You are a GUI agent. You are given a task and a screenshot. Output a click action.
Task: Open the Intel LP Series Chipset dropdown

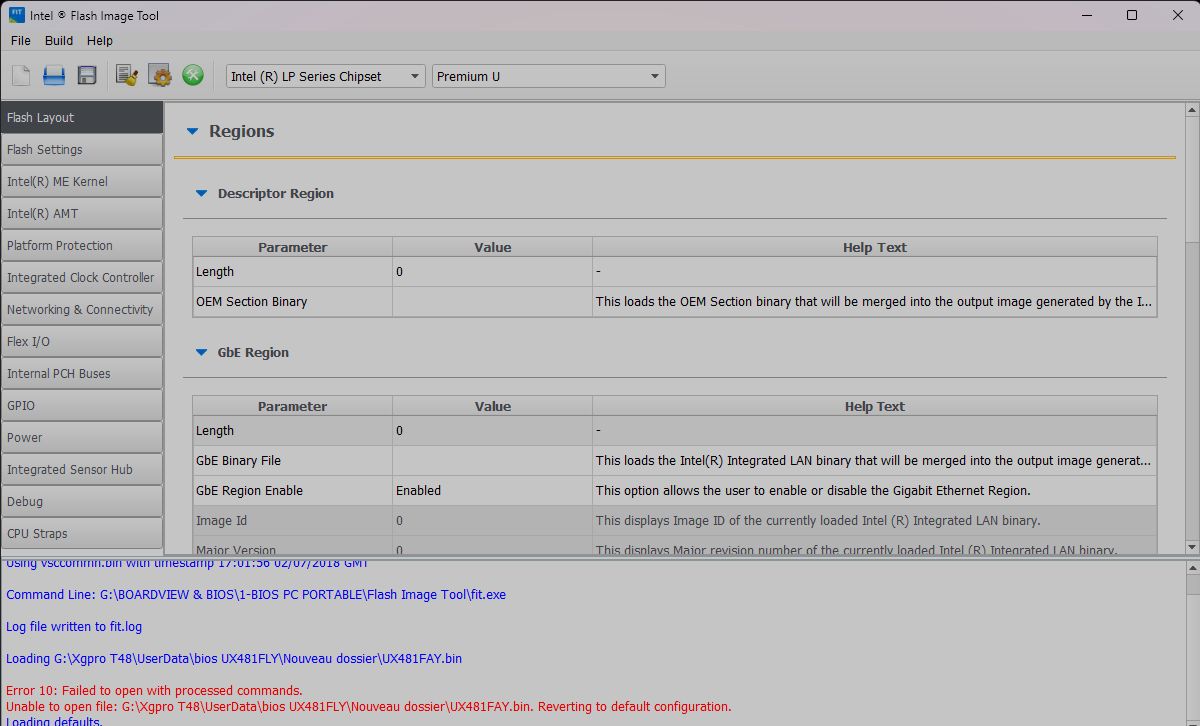[x=324, y=76]
